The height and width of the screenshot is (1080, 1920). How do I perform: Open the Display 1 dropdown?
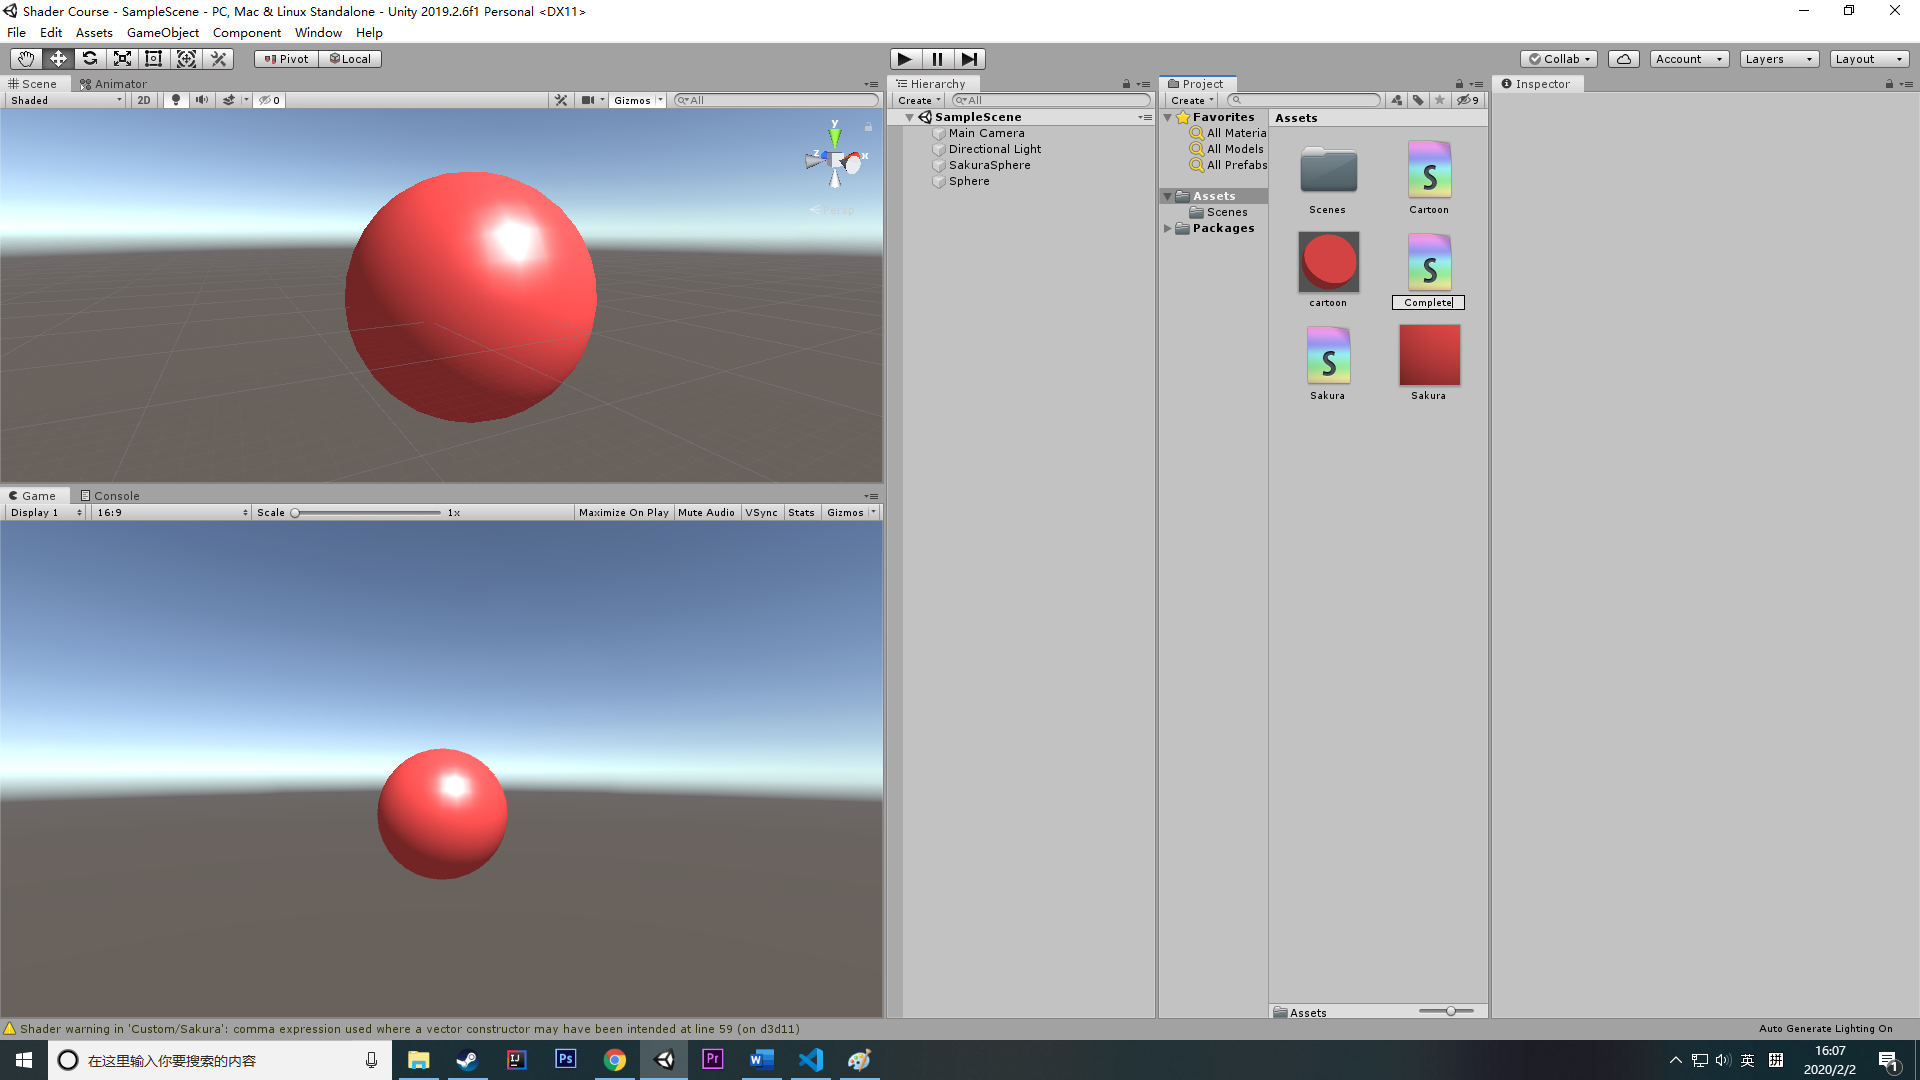[x=46, y=512]
